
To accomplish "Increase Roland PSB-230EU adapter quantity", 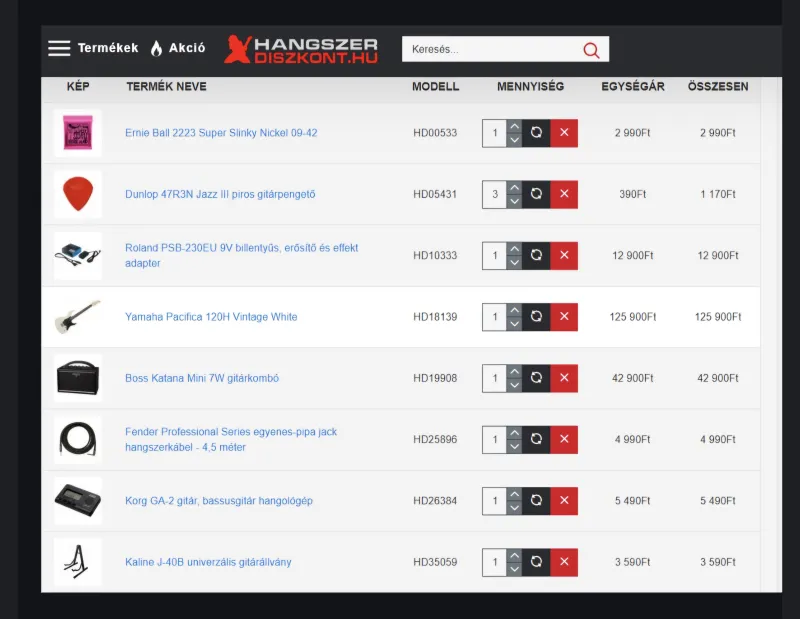I will pos(514,249).
